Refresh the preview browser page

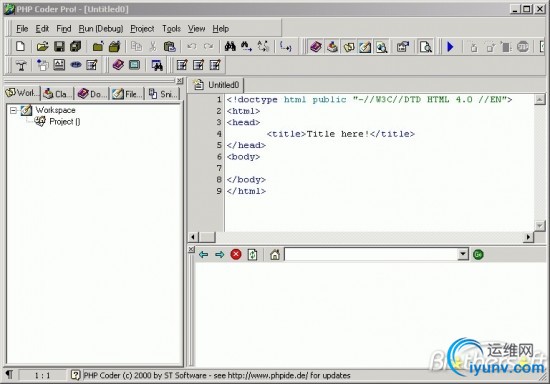pos(252,255)
